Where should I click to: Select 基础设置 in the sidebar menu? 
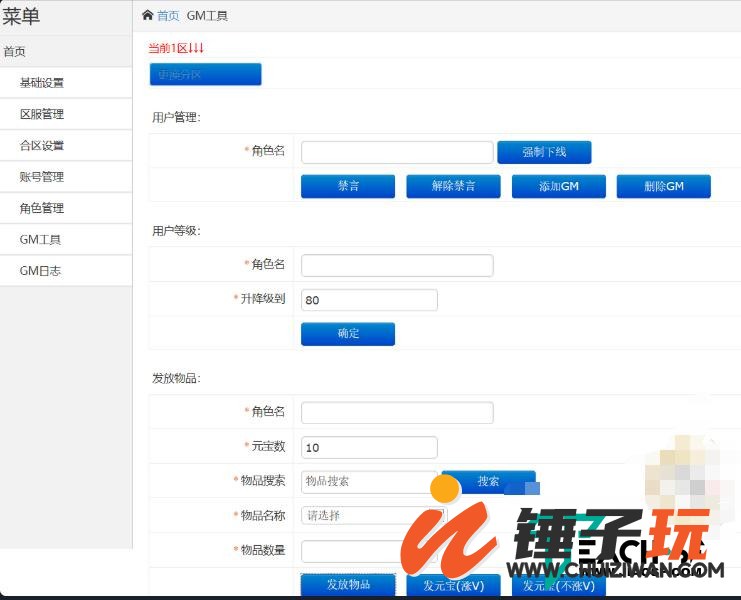tap(42, 83)
